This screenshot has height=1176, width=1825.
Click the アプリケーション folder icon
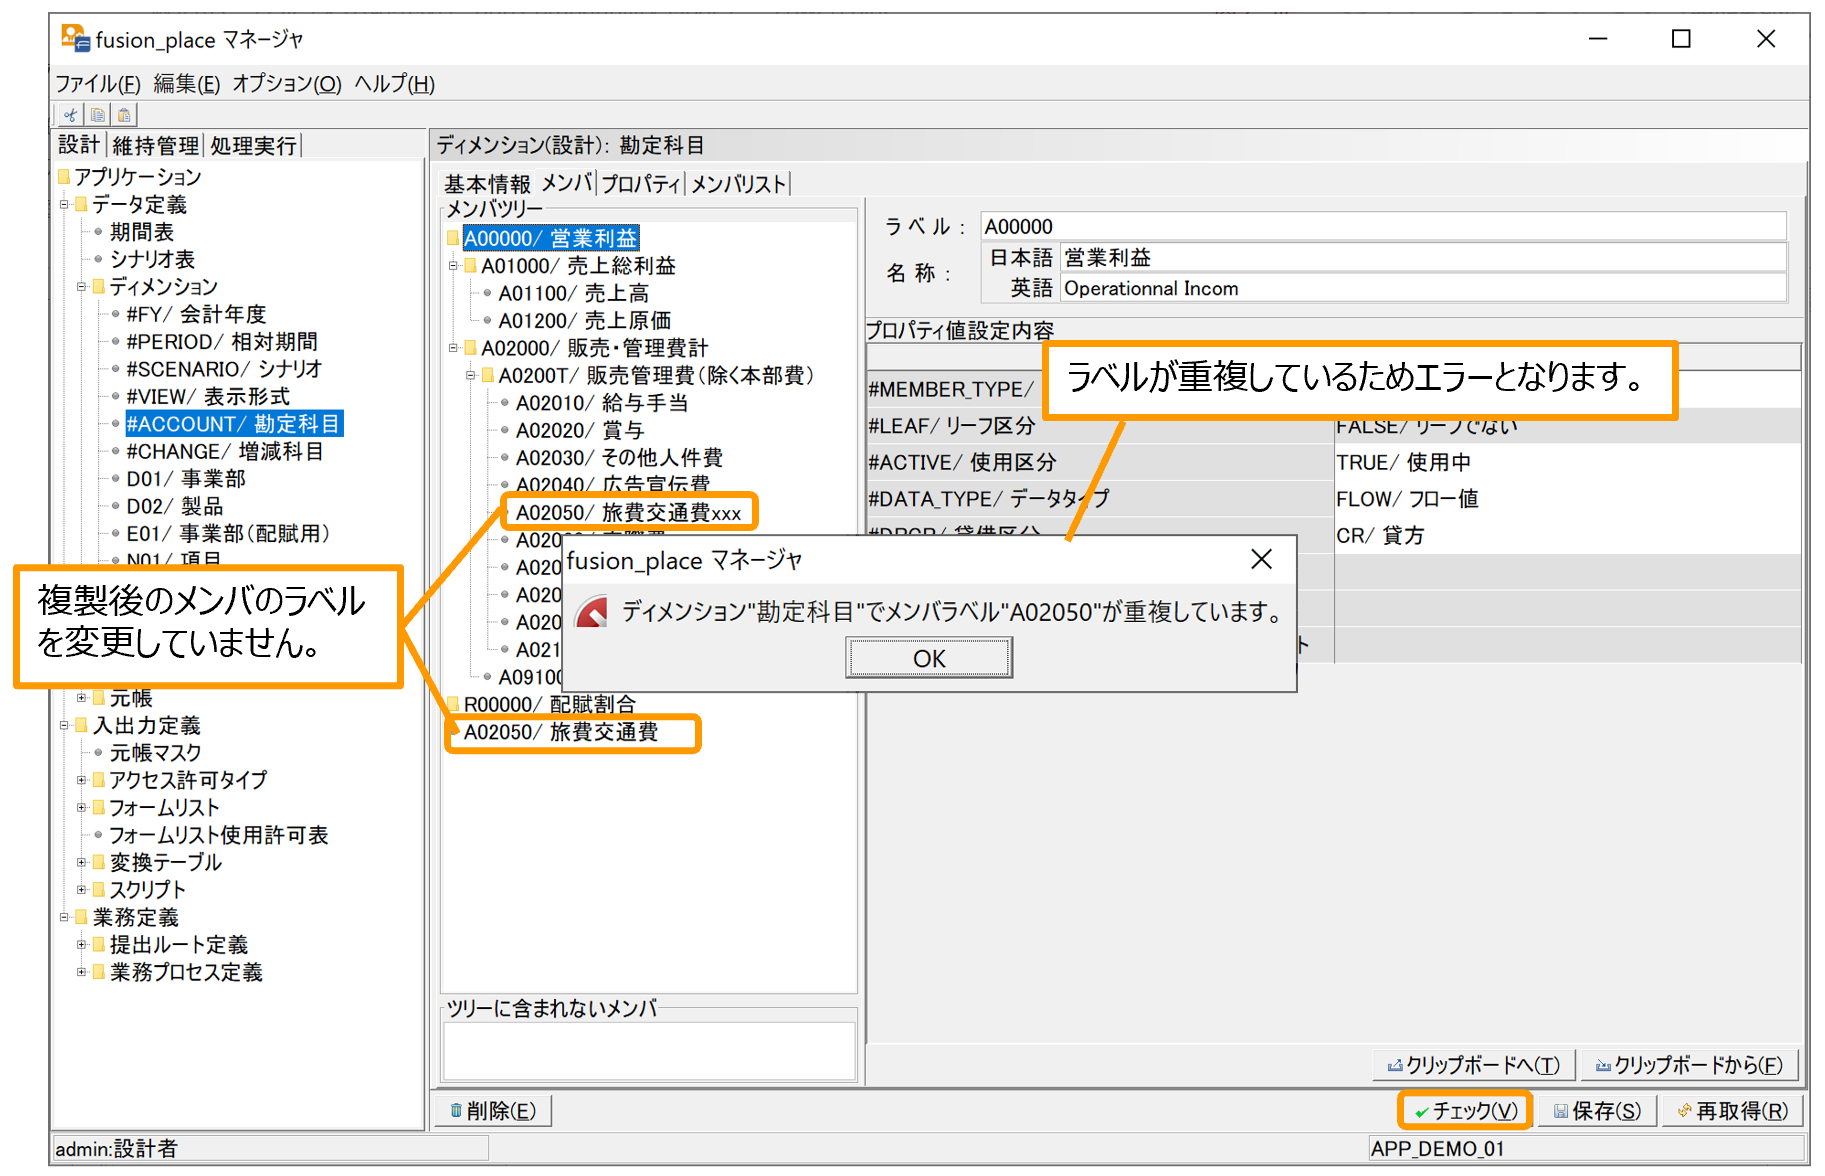pyautogui.click(x=64, y=177)
